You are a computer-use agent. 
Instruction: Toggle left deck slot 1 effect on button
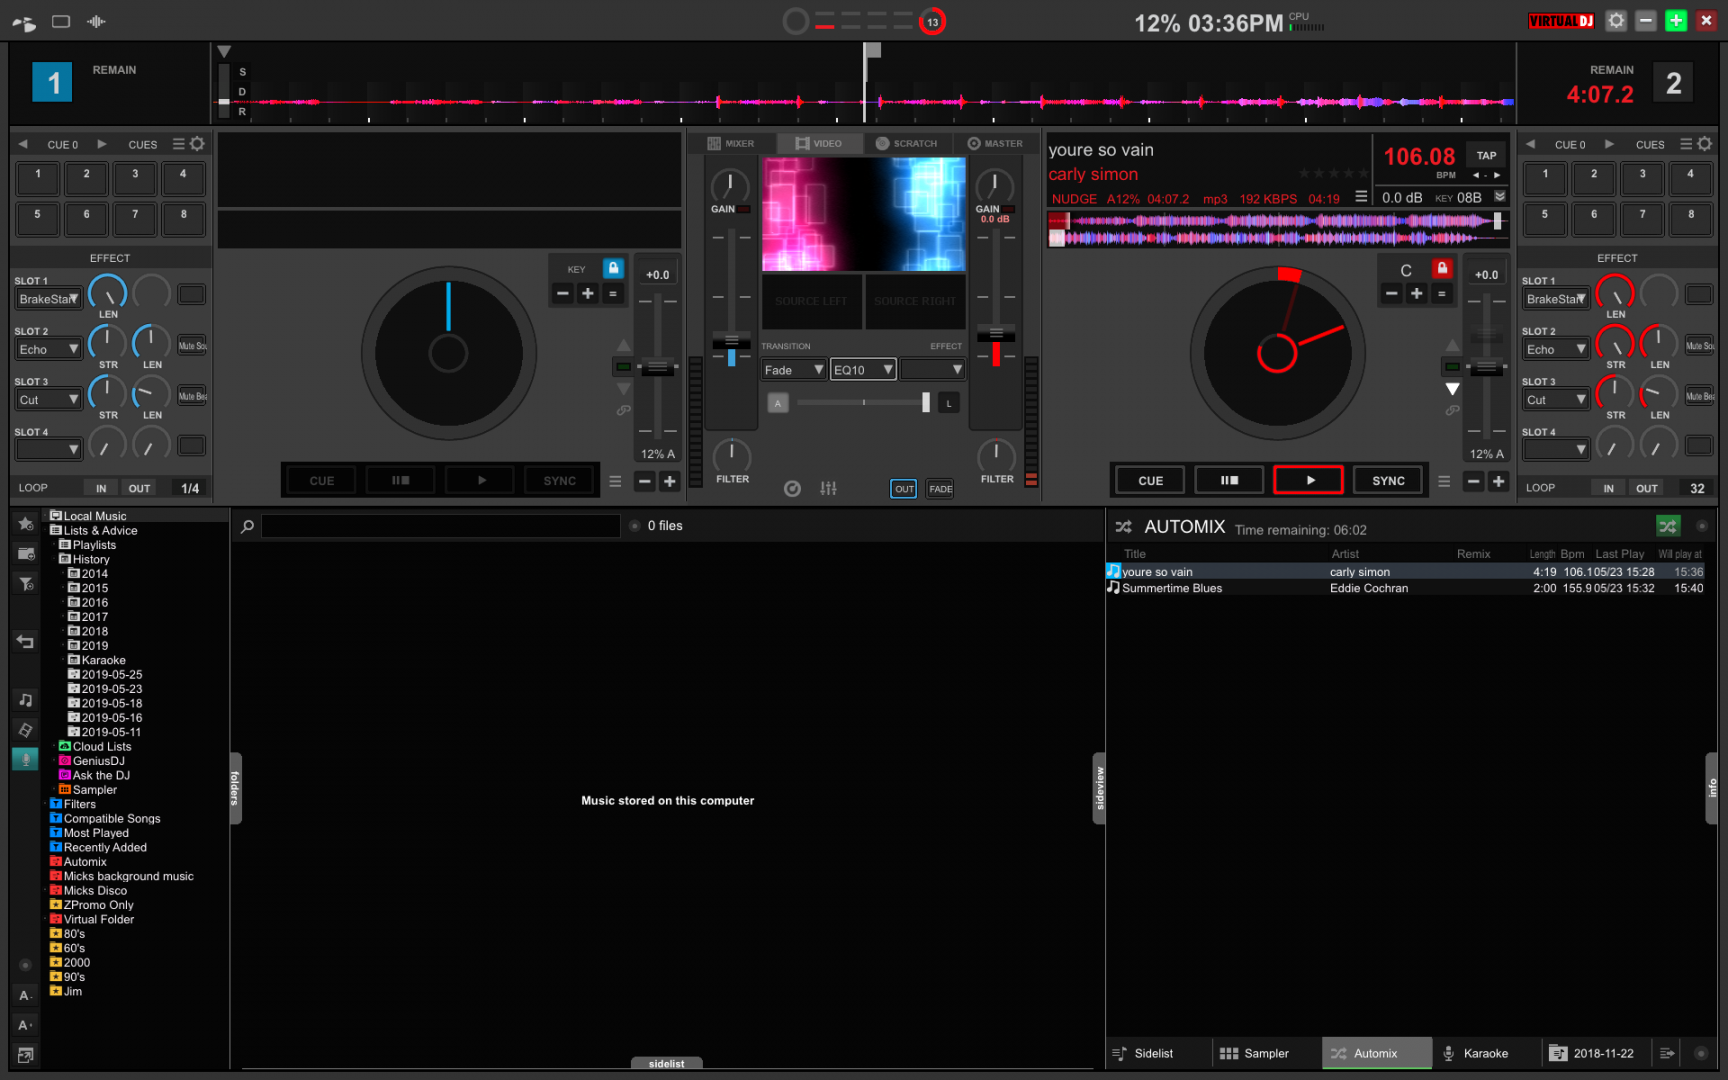point(192,294)
